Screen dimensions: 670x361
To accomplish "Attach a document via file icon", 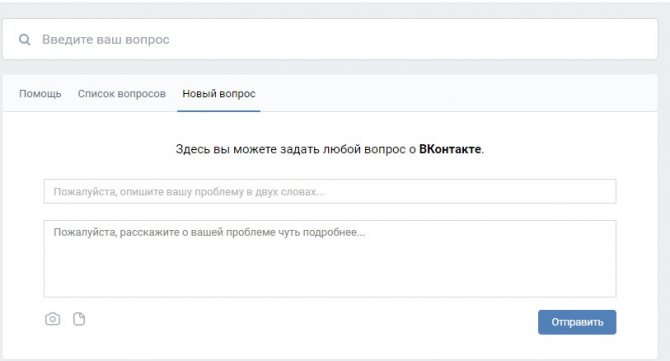I will pyautogui.click(x=79, y=319).
